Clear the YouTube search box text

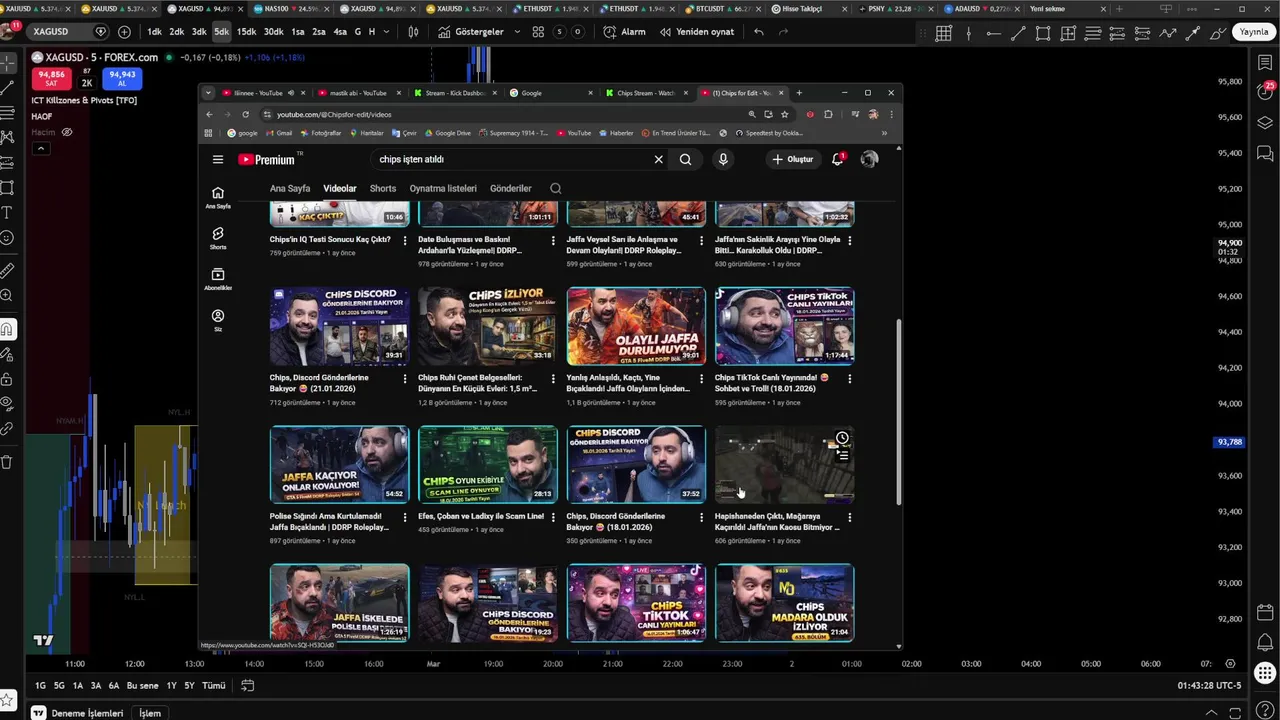click(658, 159)
